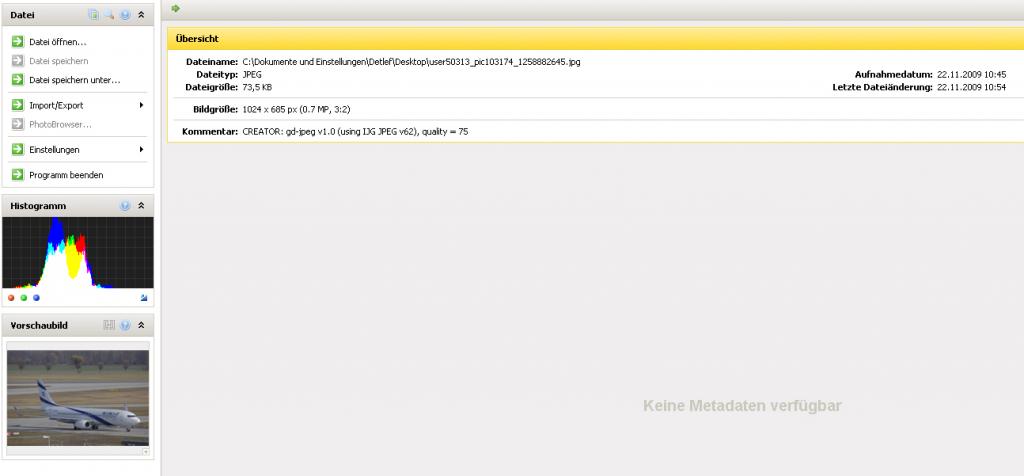Select the PhotoBrowser… entry
The image size is (1024, 476).
pos(60,124)
